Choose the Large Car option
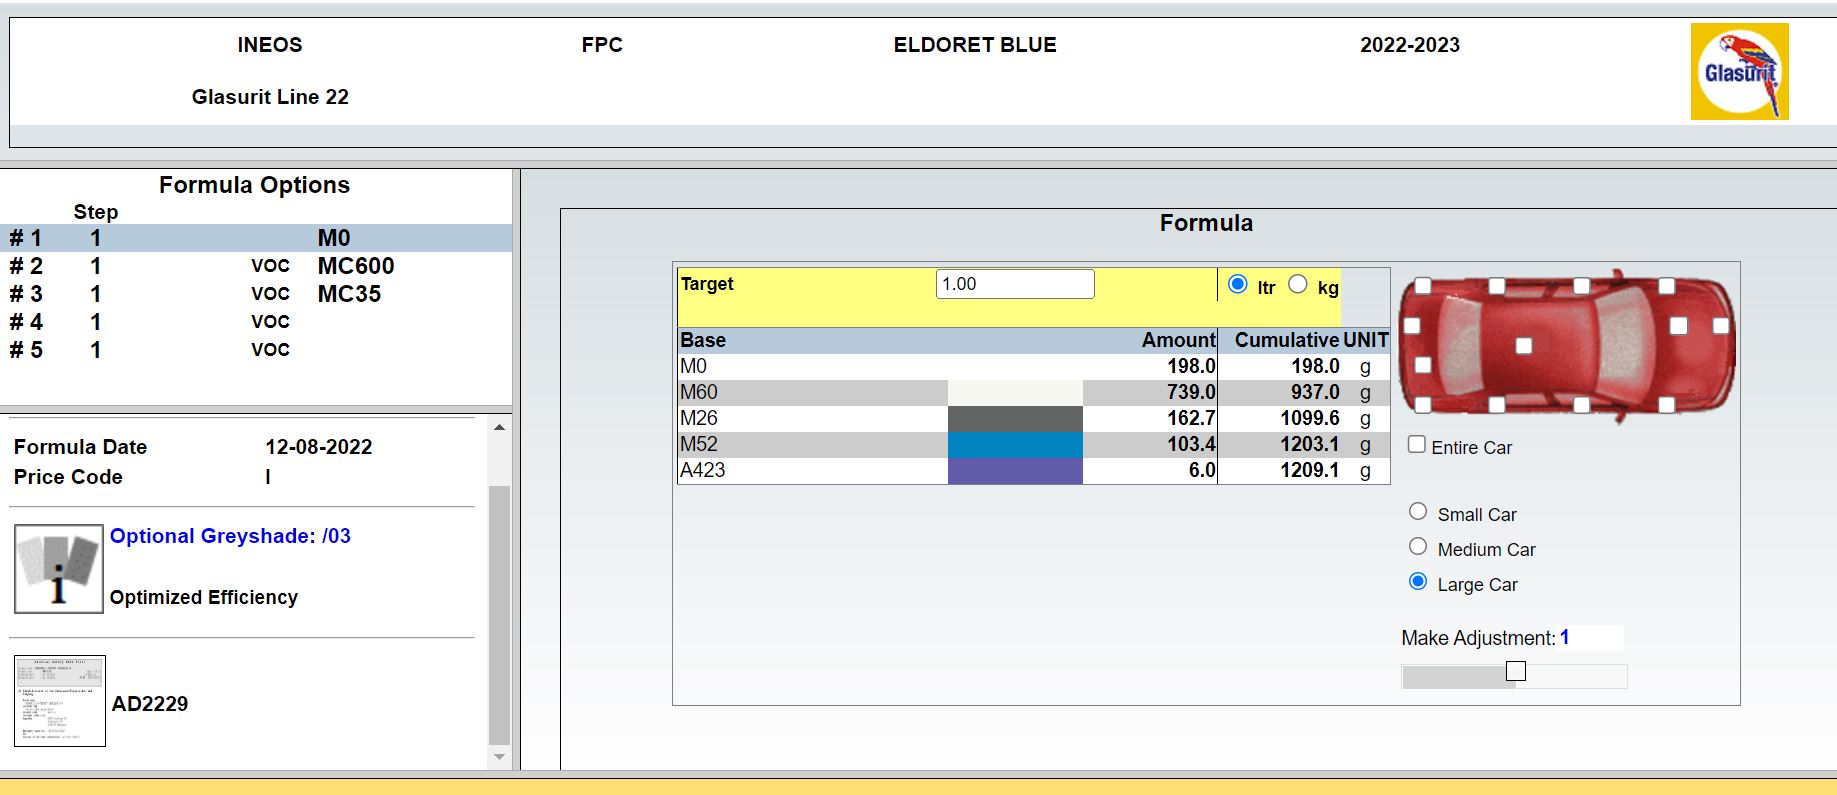The height and width of the screenshot is (795, 1837). point(1418,582)
